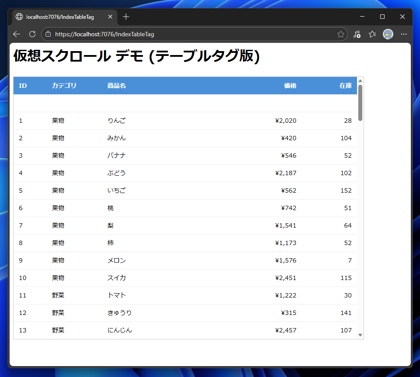Click stock value 115 in スイカ row
This screenshot has height=377, width=420.
(346, 278)
